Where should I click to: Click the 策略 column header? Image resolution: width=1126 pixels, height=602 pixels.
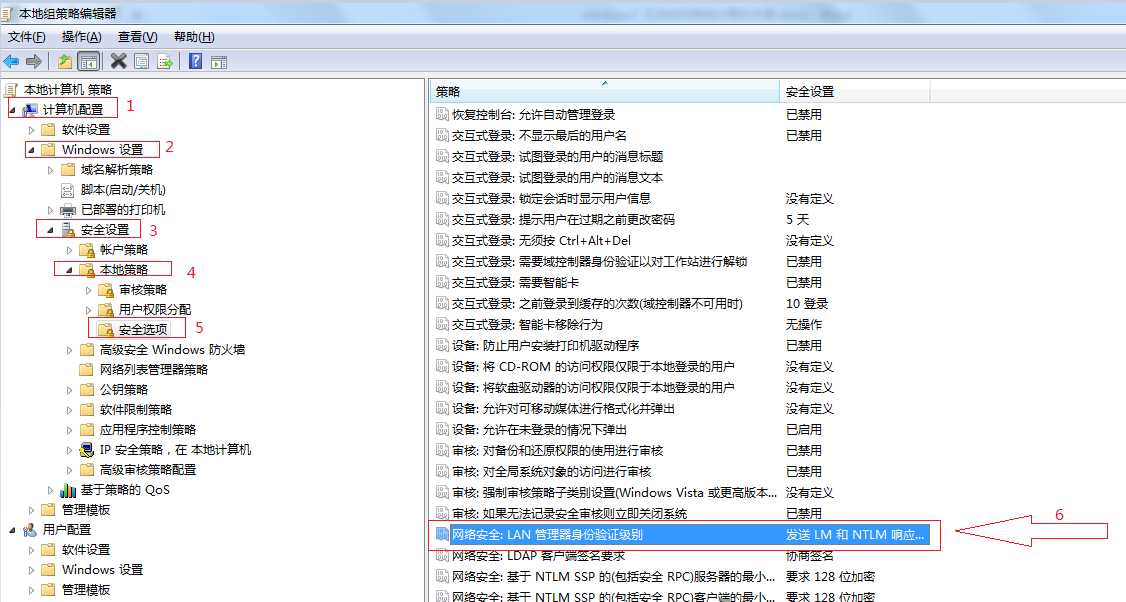tap(605, 91)
